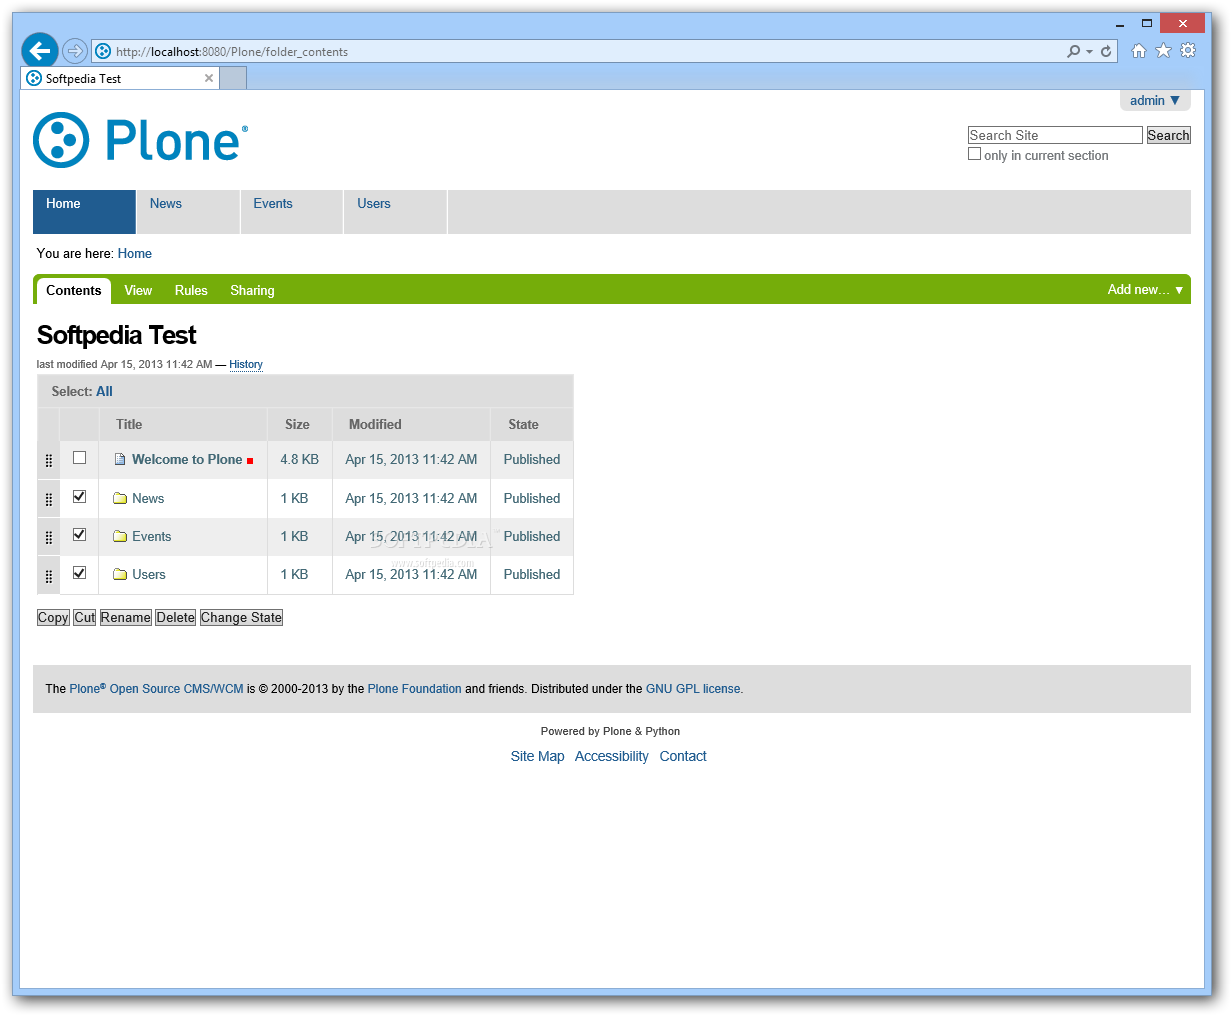The height and width of the screenshot is (1016, 1232).
Task: Open the Events folder link
Action: click(152, 536)
